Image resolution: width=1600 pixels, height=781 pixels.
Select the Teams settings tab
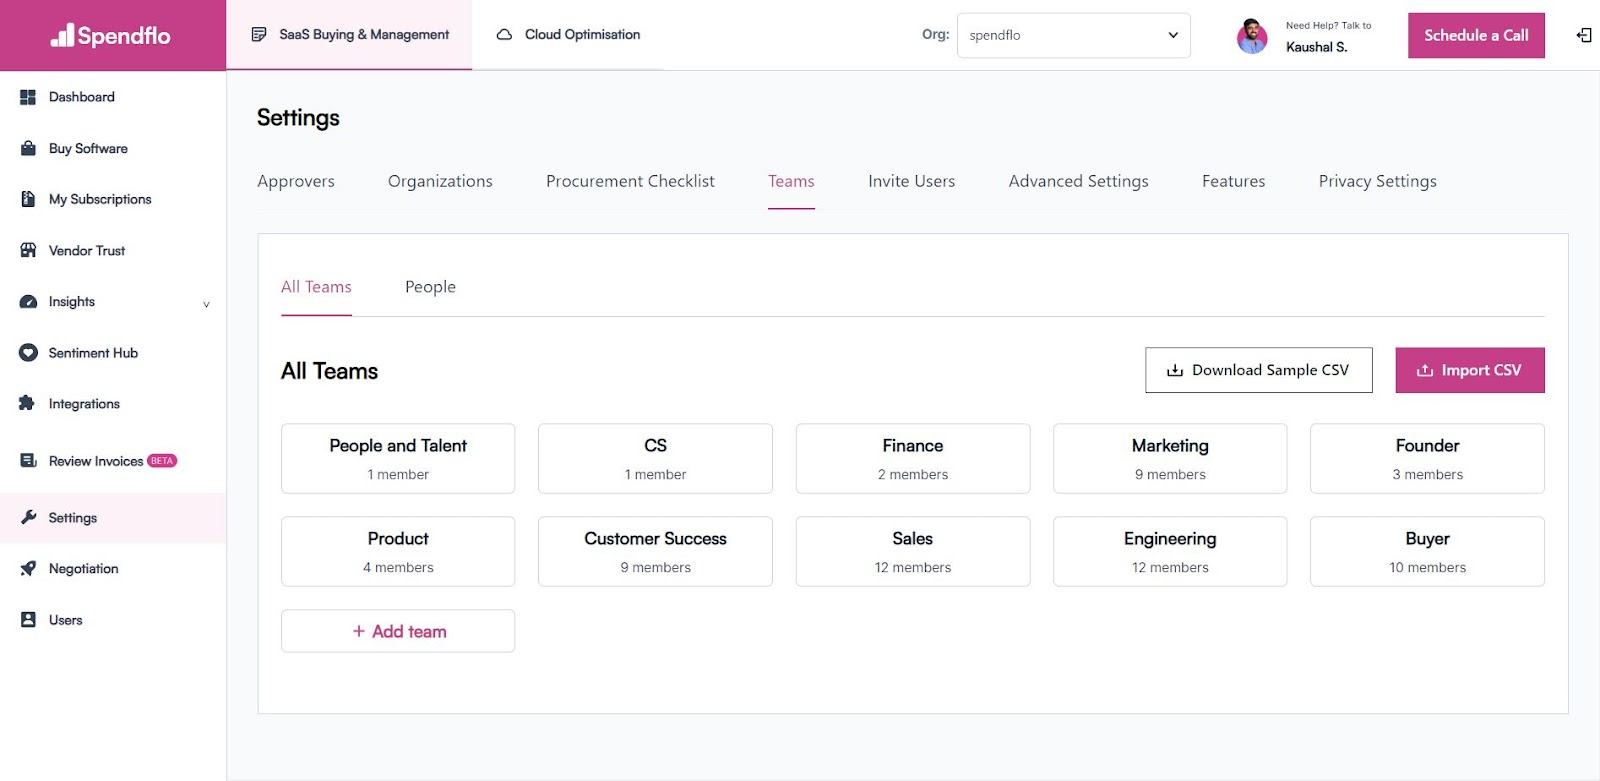click(x=791, y=181)
